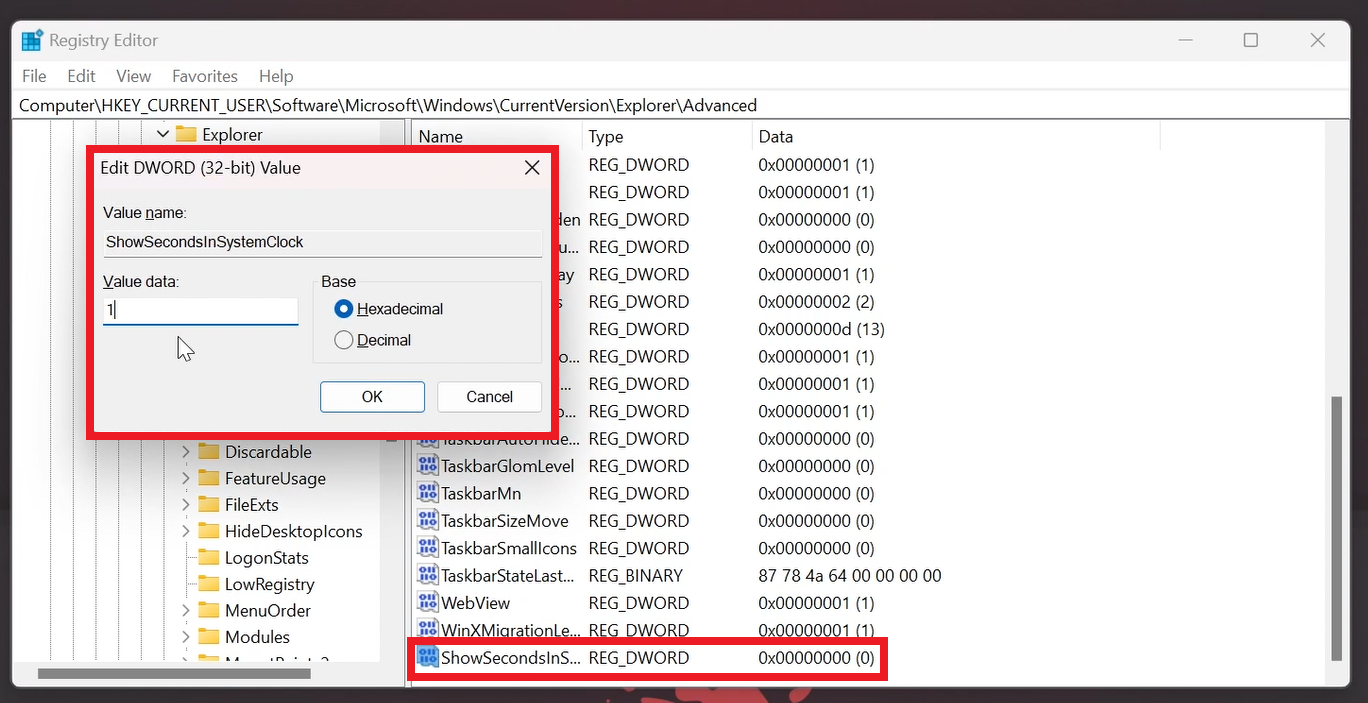The height and width of the screenshot is (703, 1368).
Task: Select the Decimal base radio button
Action: [344, 340]
